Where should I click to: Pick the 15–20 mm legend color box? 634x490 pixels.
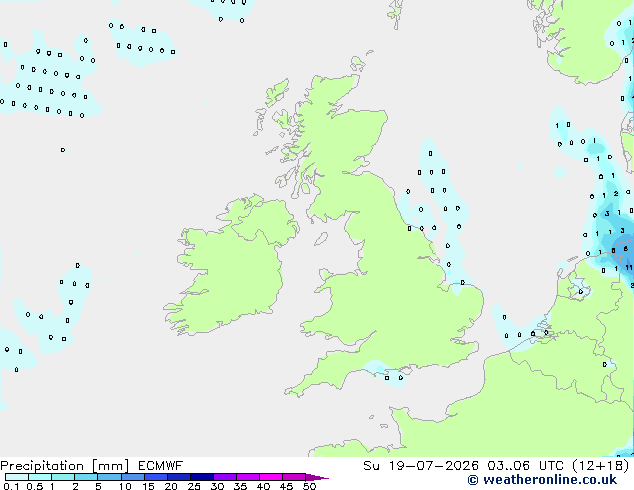tap(155, 477)
